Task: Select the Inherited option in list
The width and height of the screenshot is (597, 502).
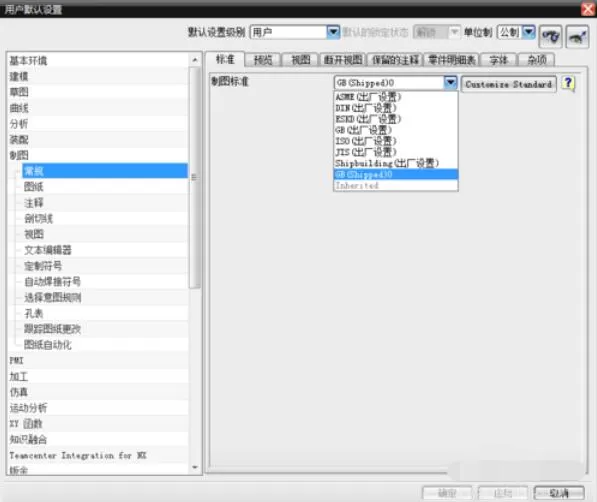Action: pyautogui.click(x=396, y=185)
